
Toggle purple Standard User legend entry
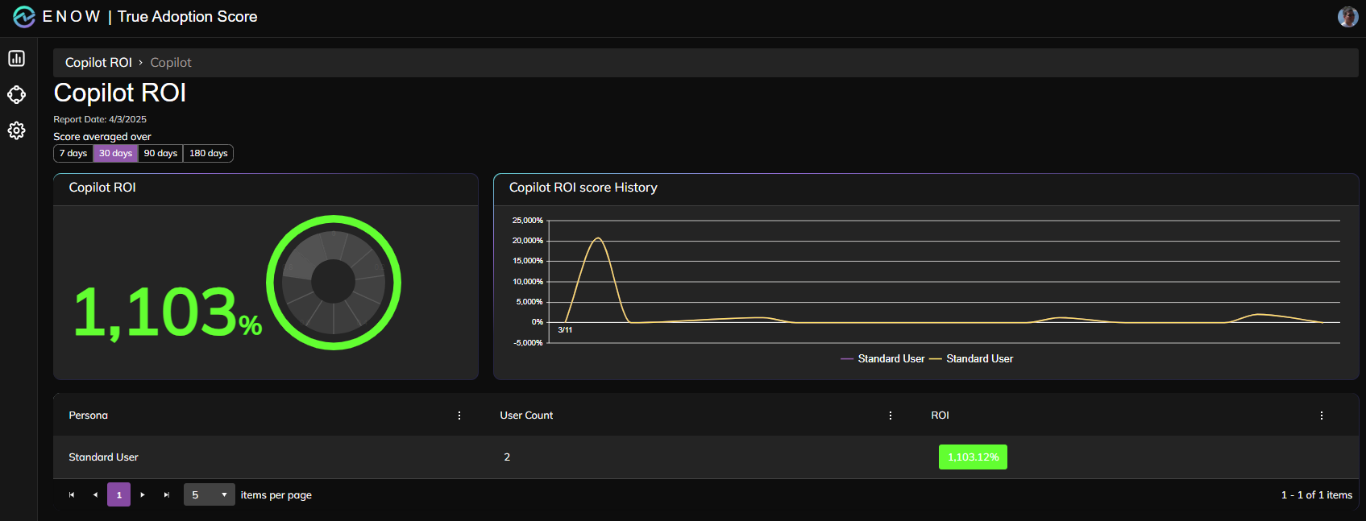[x=883, y=358]
